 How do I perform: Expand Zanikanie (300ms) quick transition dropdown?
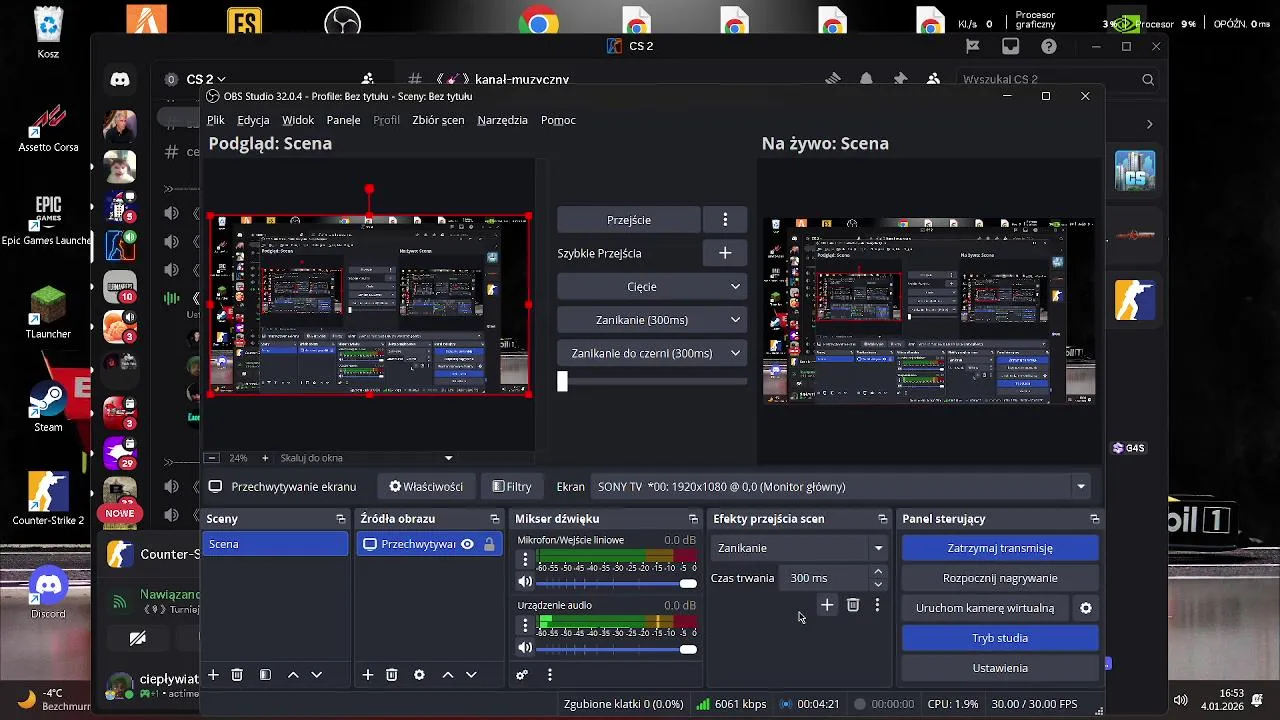[x=735, y=320]
